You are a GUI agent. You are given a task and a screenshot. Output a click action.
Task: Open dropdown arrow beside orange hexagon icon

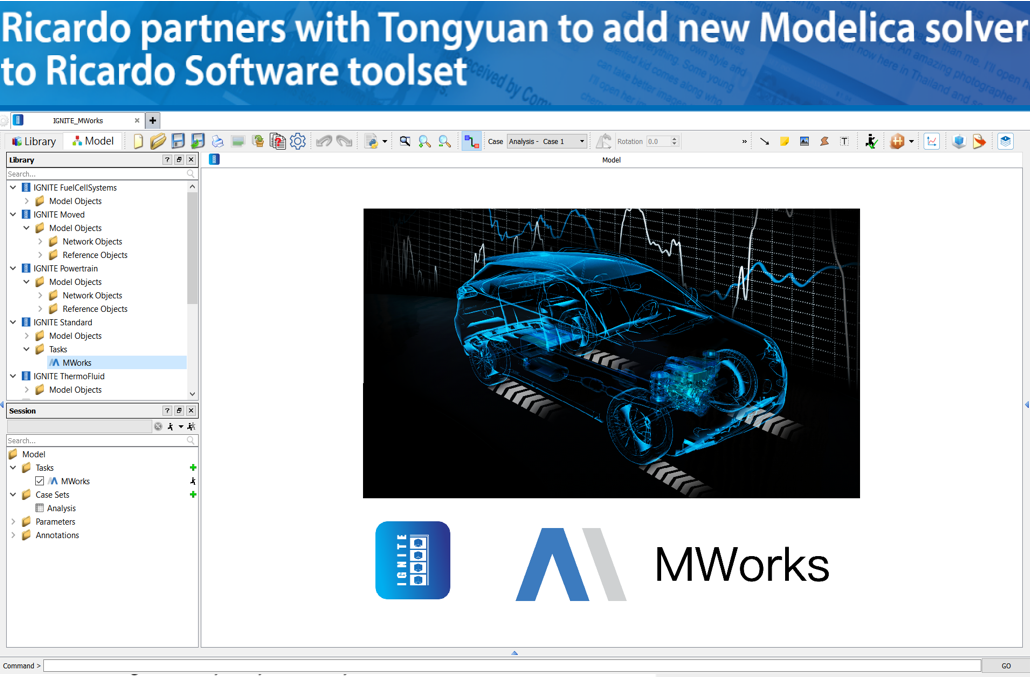point(911,141)
